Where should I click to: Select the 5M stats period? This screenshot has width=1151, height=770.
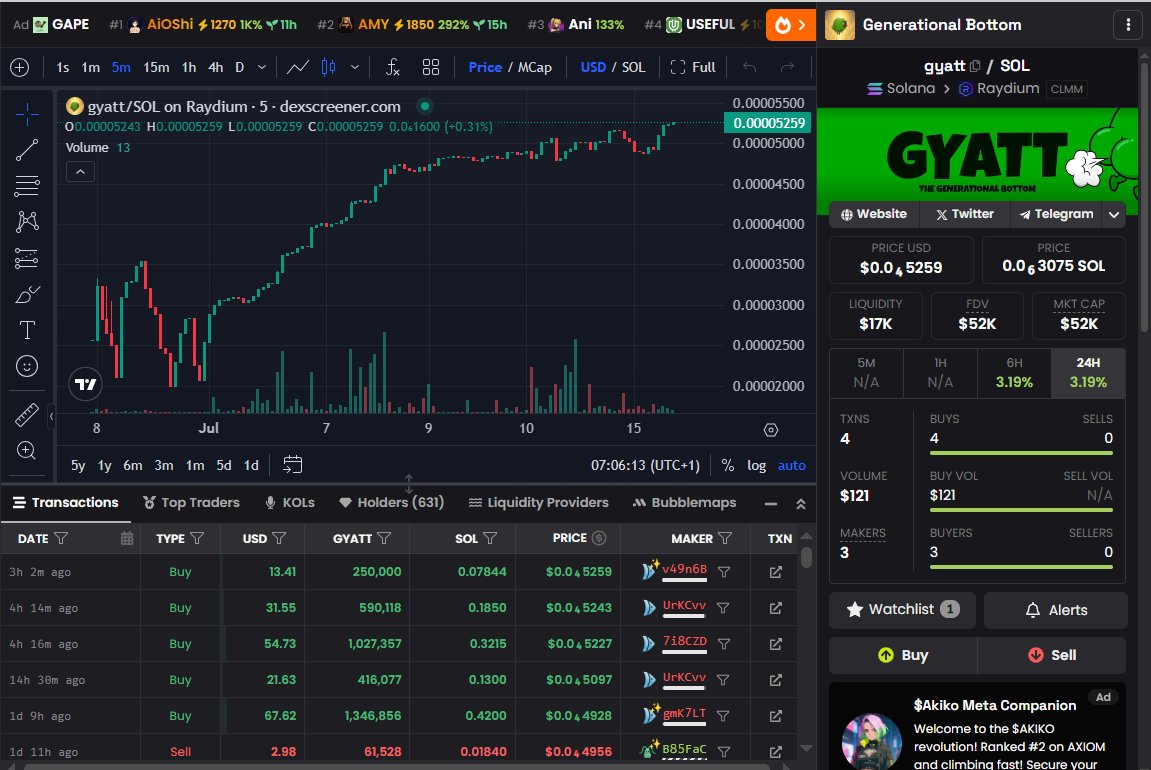[x=866, y=373]
